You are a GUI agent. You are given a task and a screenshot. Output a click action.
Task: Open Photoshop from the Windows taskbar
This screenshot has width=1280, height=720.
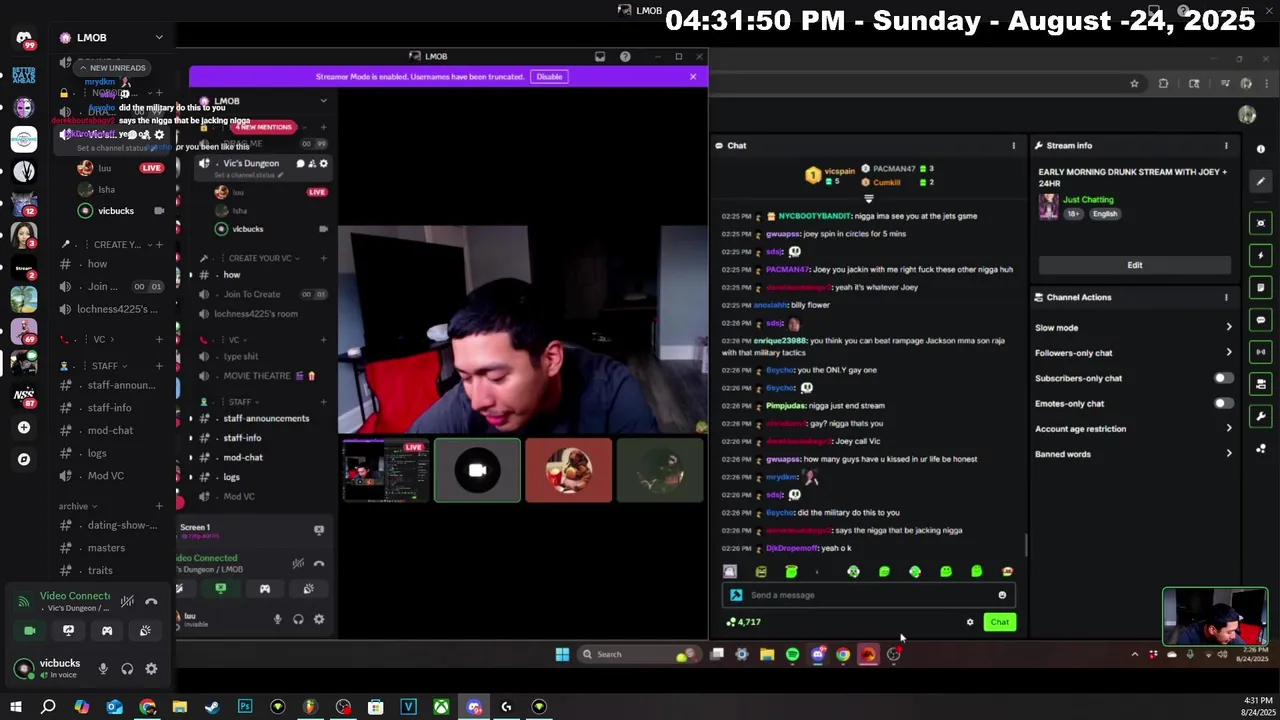click(x=245, y=707)
